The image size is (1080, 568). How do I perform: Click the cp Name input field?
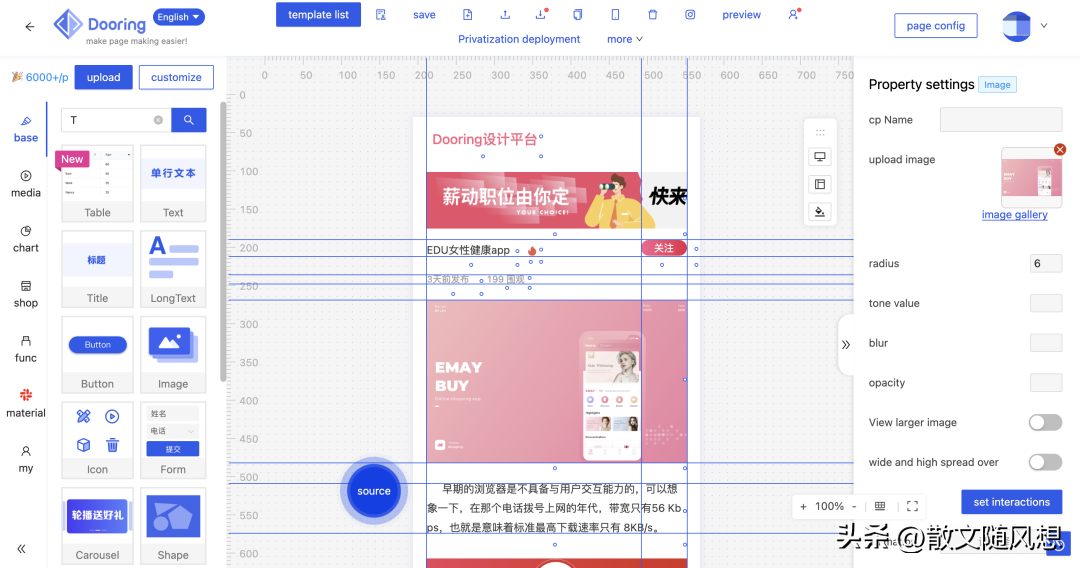(1001, 120)
